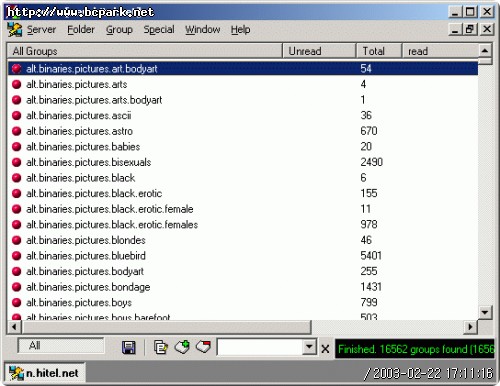The height and width of the screenshot is (386, 500).
Task: Click the total value 670
Action: coord(369,131)
